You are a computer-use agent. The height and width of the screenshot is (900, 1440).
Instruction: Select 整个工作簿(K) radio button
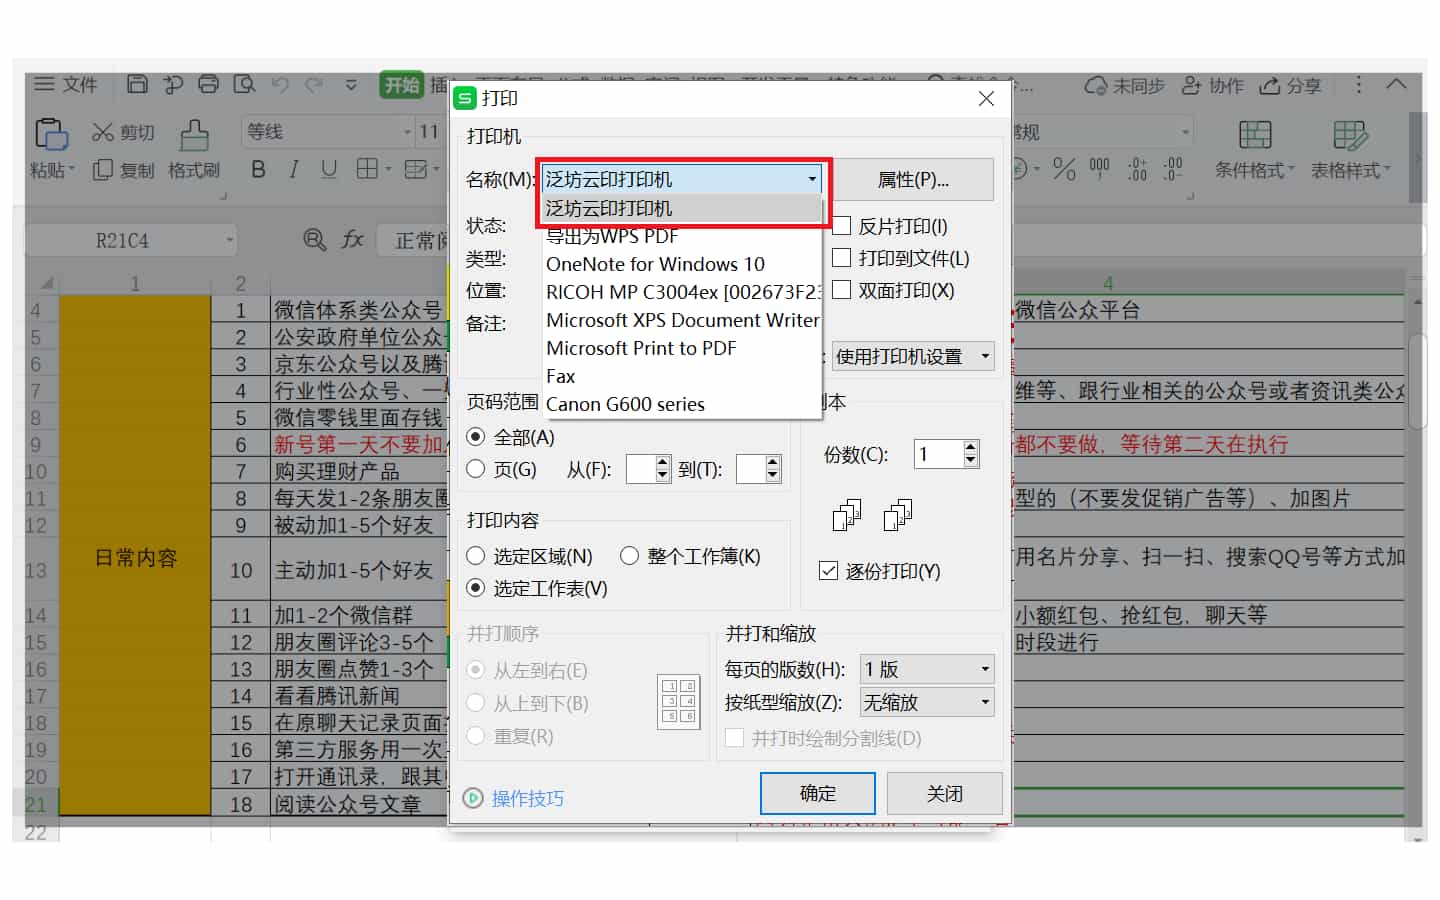coord(629,556)
